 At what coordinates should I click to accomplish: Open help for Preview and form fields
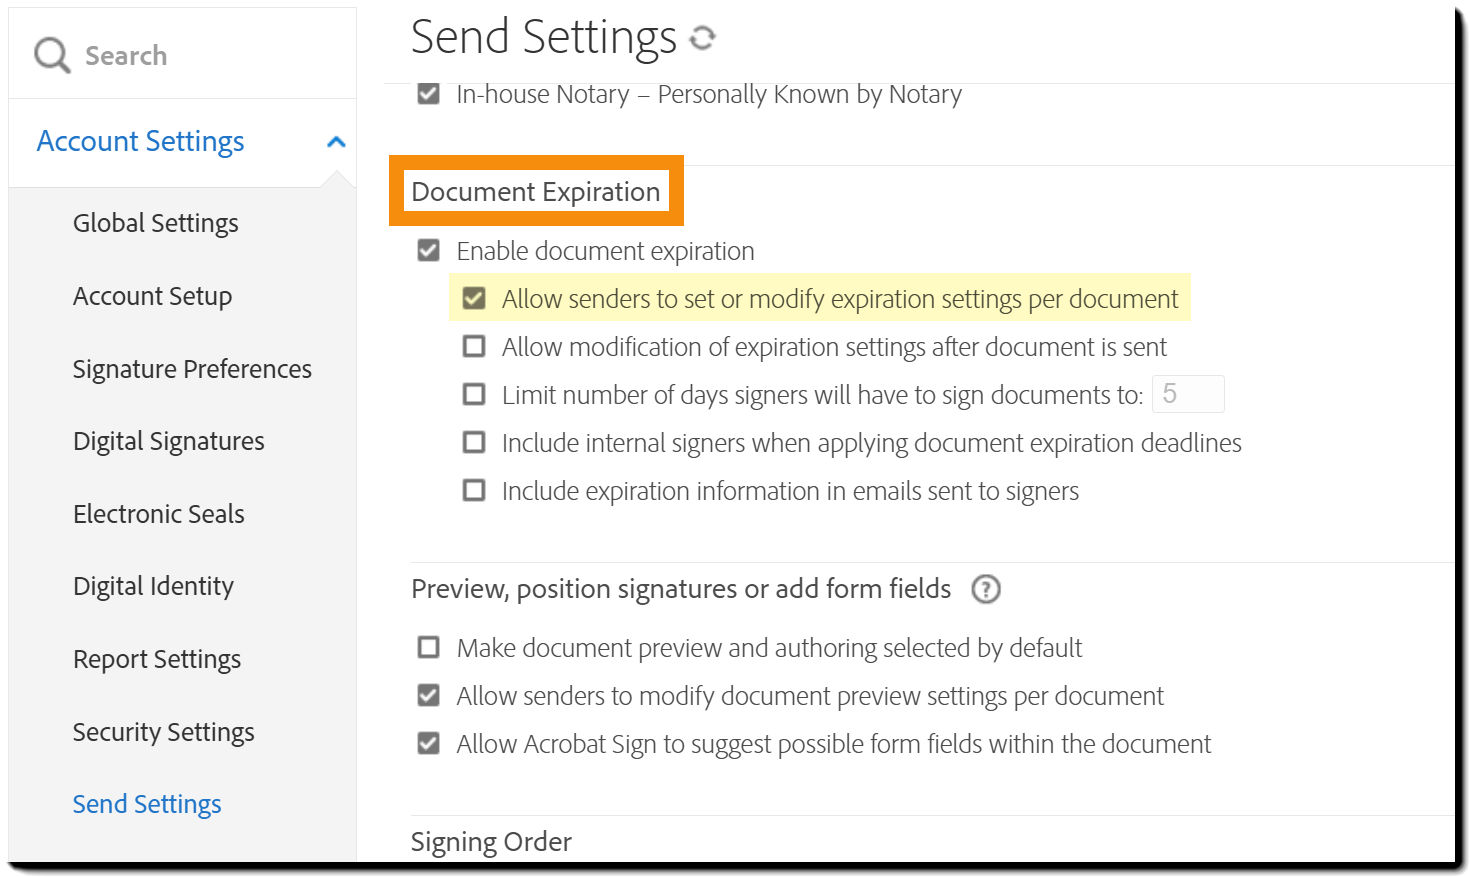[986, 589]
